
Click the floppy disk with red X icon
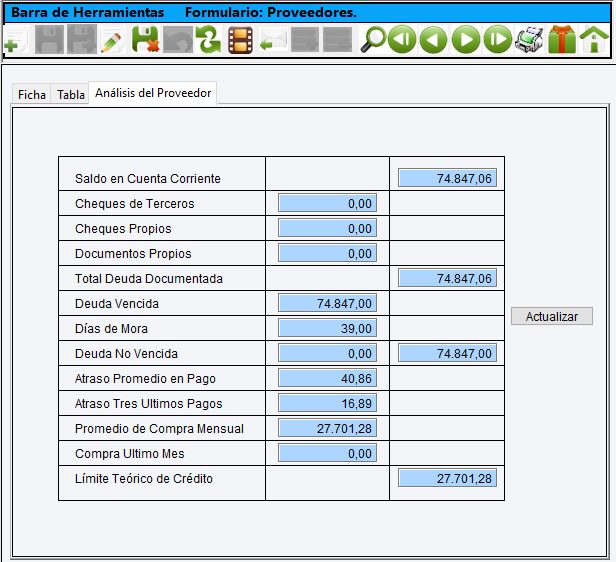pos(145,41)
